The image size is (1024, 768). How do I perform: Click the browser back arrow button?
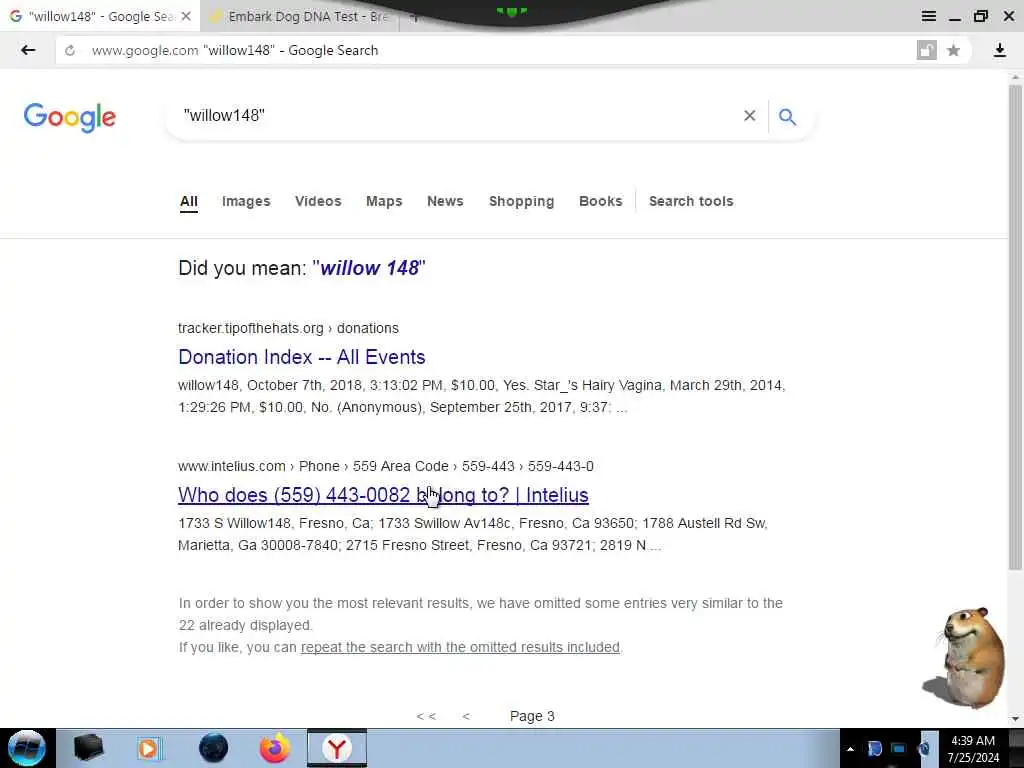(x=27, y=50)
